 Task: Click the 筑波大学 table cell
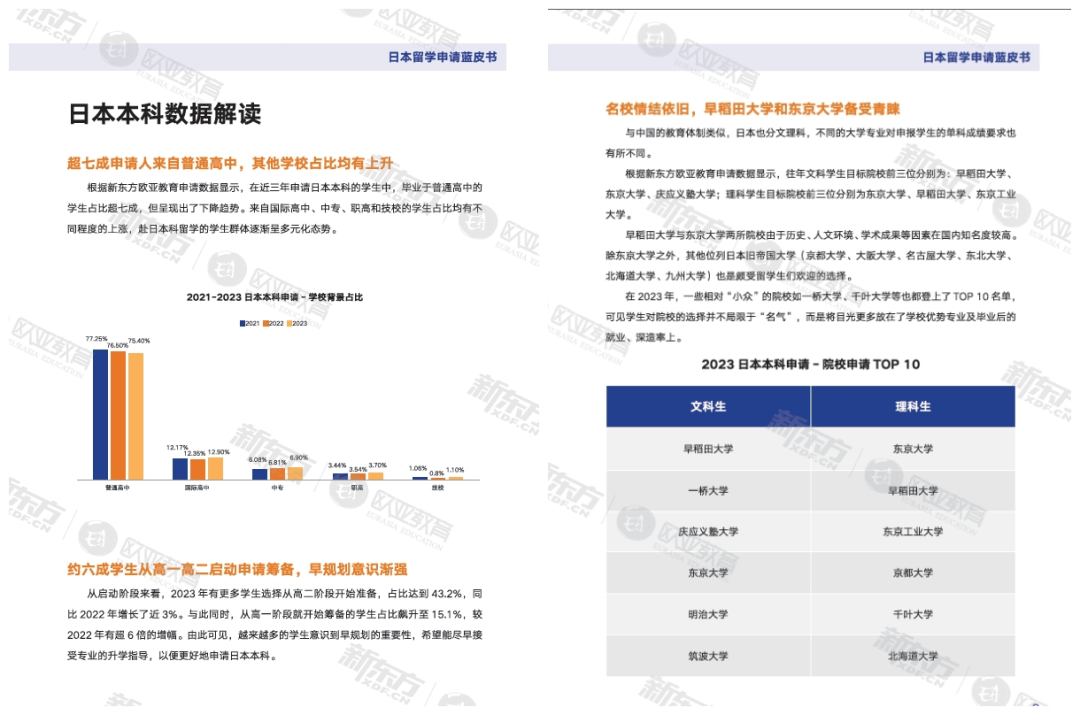pyautogui.click(x=708, y=656)
